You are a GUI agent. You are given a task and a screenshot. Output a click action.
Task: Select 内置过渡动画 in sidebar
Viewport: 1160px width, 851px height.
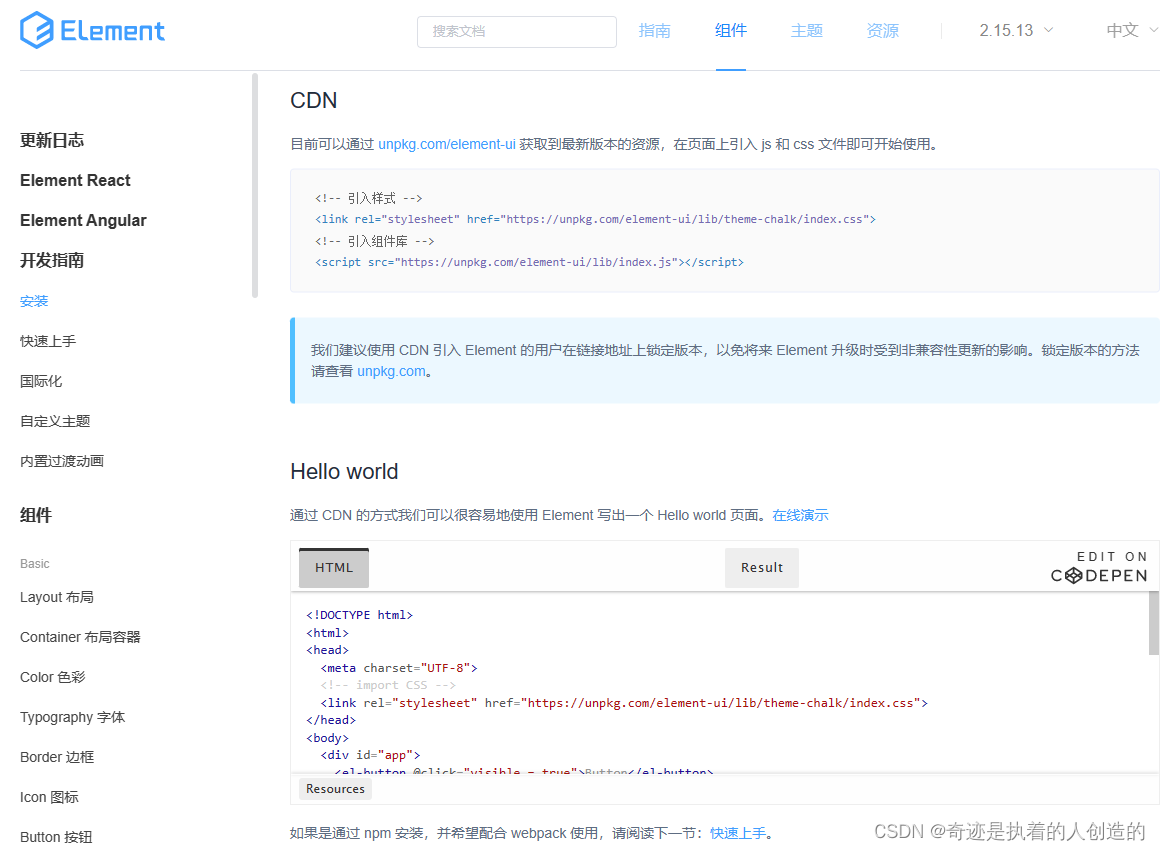[x=61, y=461]
